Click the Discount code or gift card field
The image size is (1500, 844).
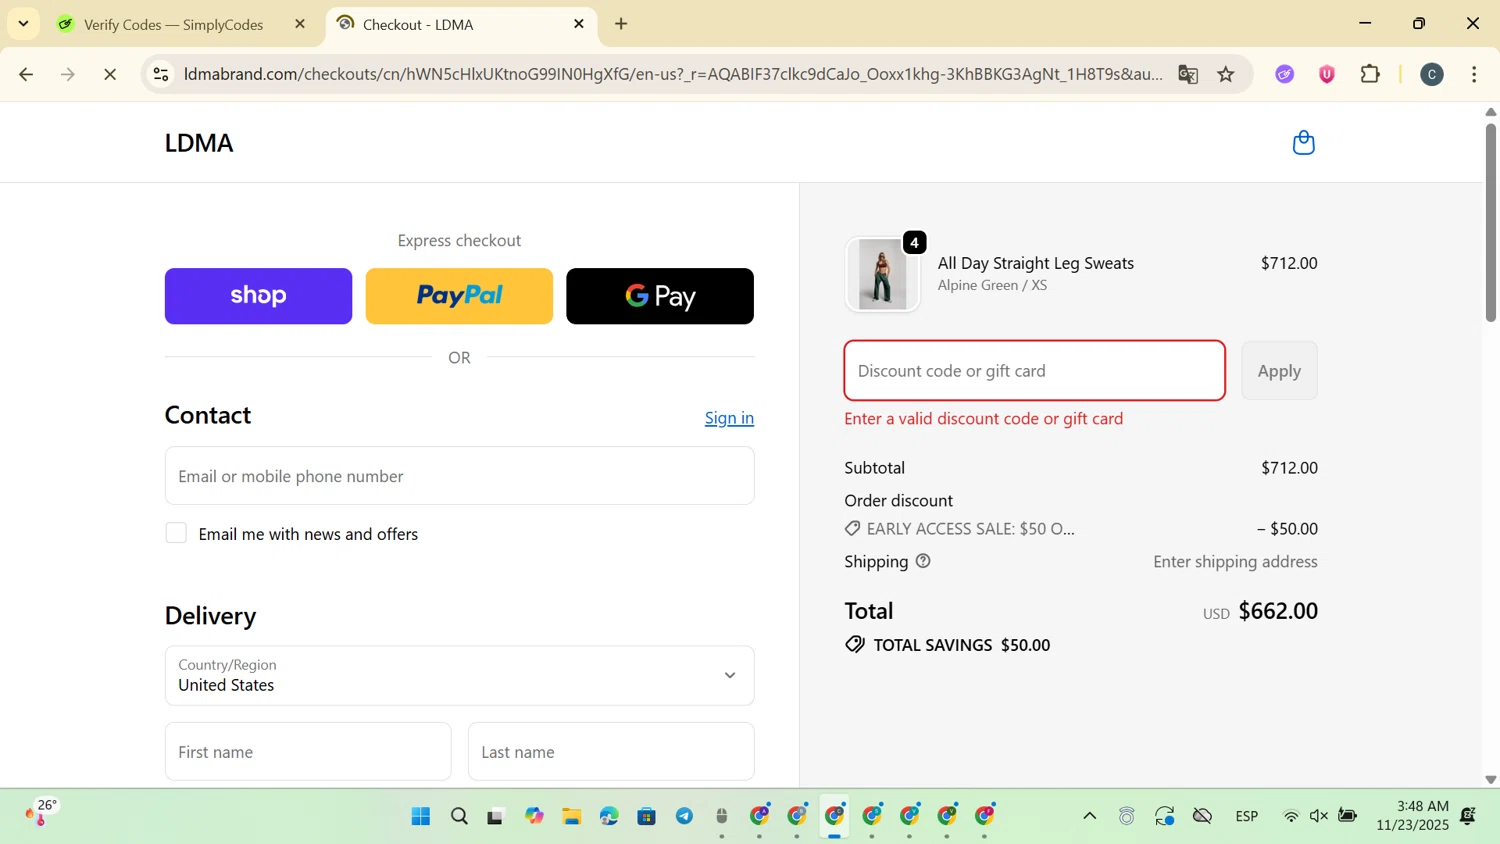1034,371
